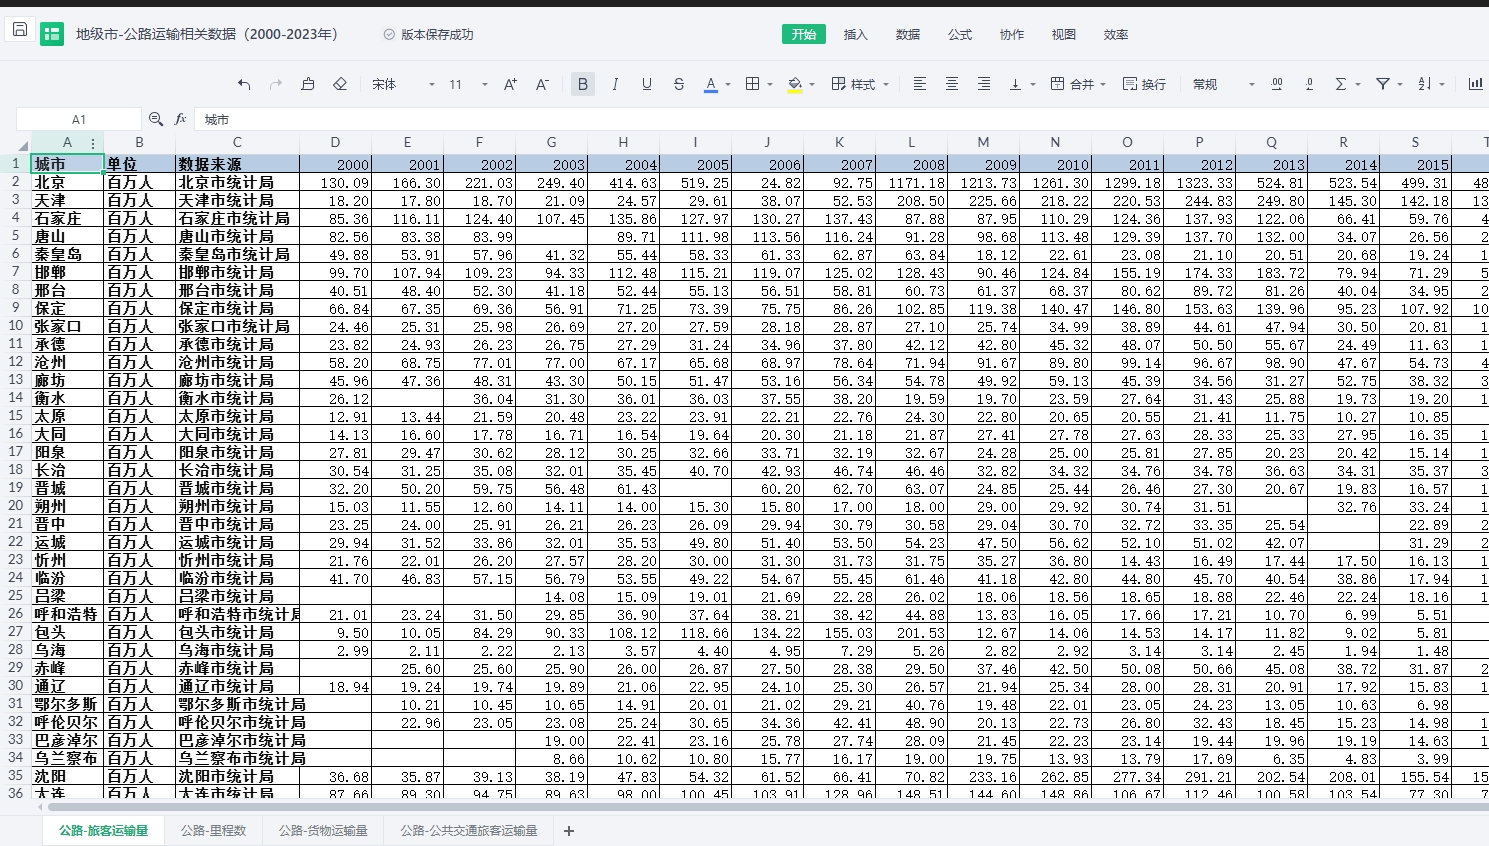1489x846 pixels.
Task: Open the 宋体 font family dropdown
Action: coord(403,84)
